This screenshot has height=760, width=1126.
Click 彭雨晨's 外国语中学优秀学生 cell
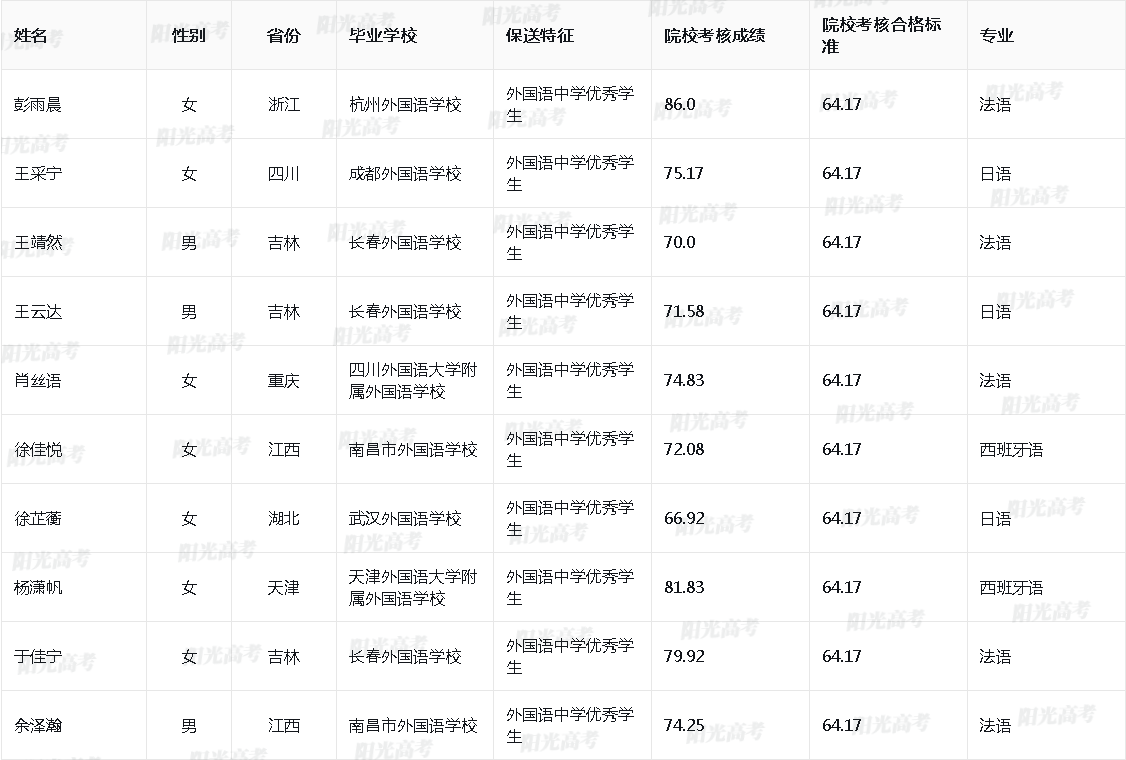tap(570, 104)
